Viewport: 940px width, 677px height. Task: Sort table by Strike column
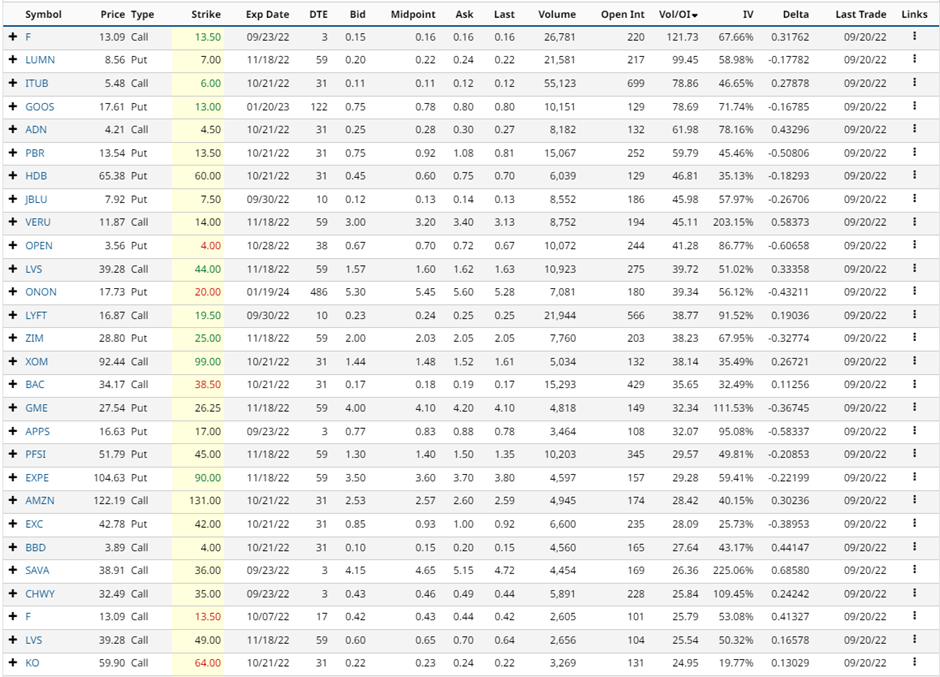click(x=206, y=14)
